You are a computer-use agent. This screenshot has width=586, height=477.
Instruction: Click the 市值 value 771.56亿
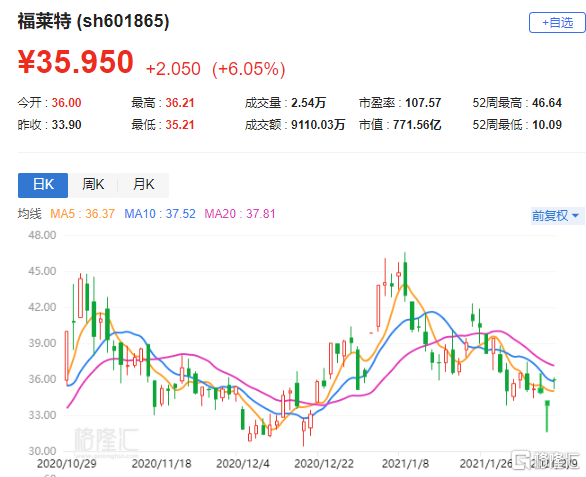(x=417, y=124)
